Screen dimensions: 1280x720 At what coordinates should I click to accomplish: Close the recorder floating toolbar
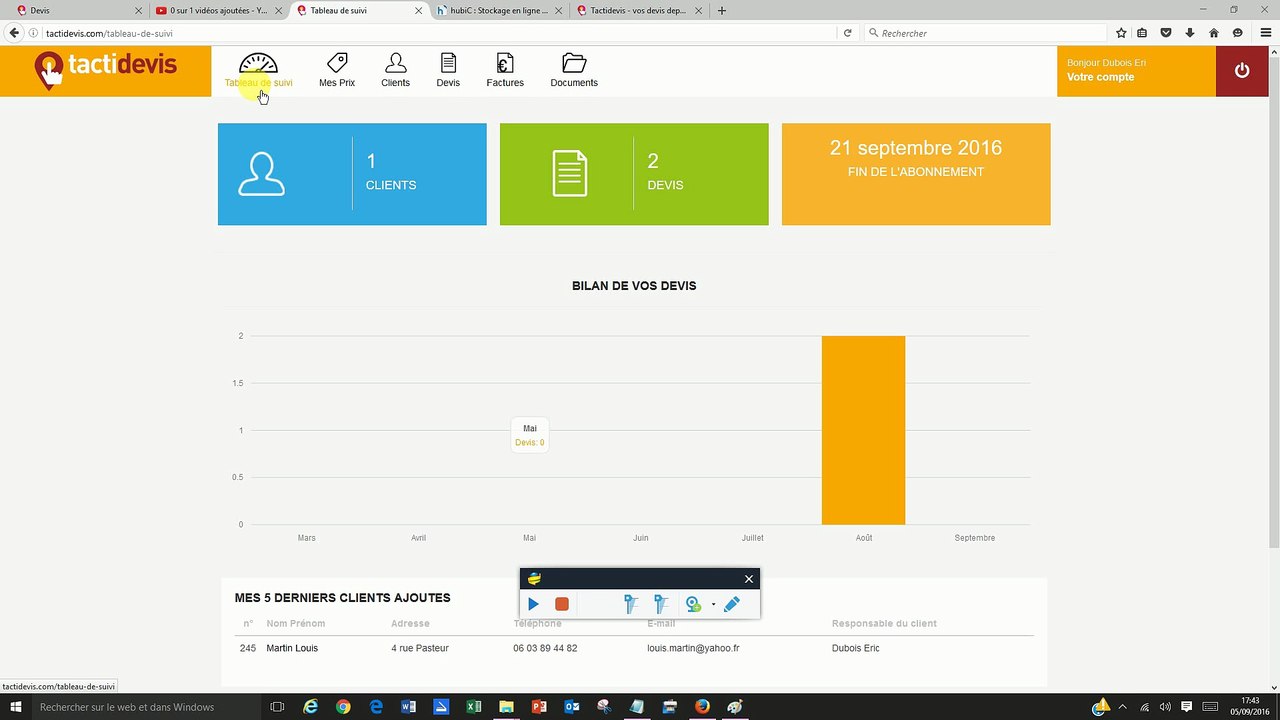point(748,579)
